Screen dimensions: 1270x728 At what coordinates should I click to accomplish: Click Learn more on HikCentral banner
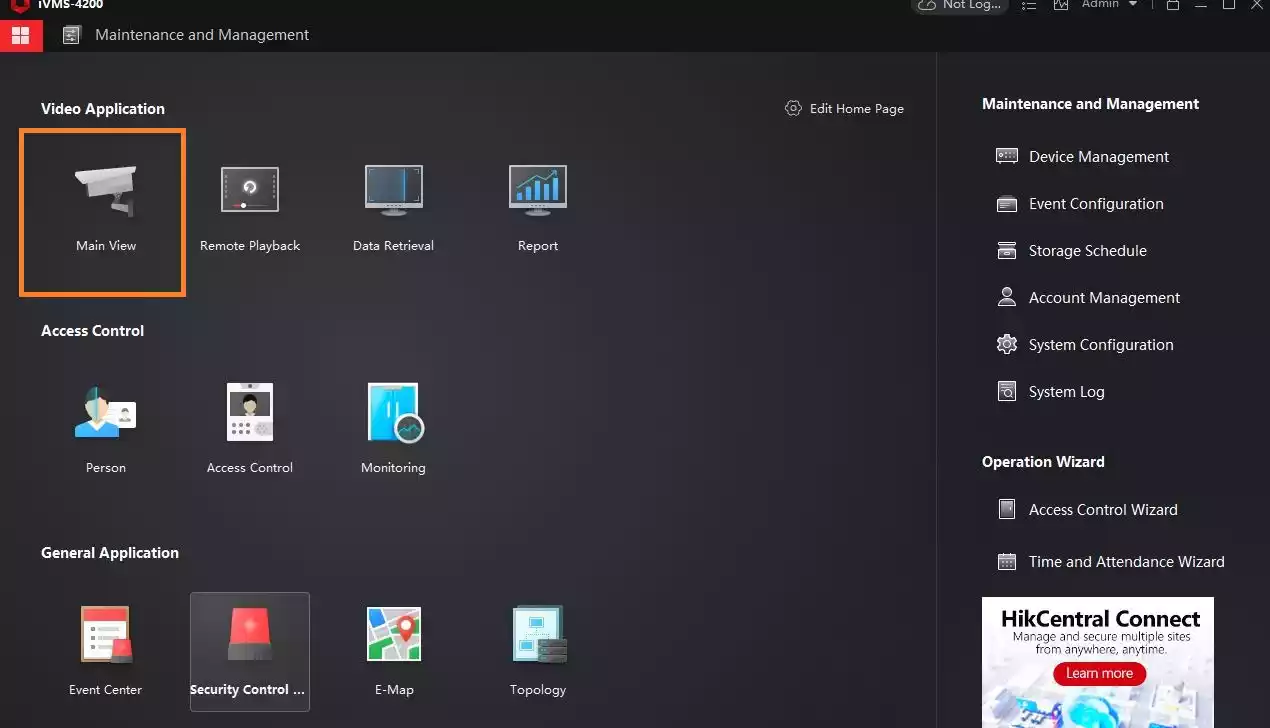tap(1098, 673)
